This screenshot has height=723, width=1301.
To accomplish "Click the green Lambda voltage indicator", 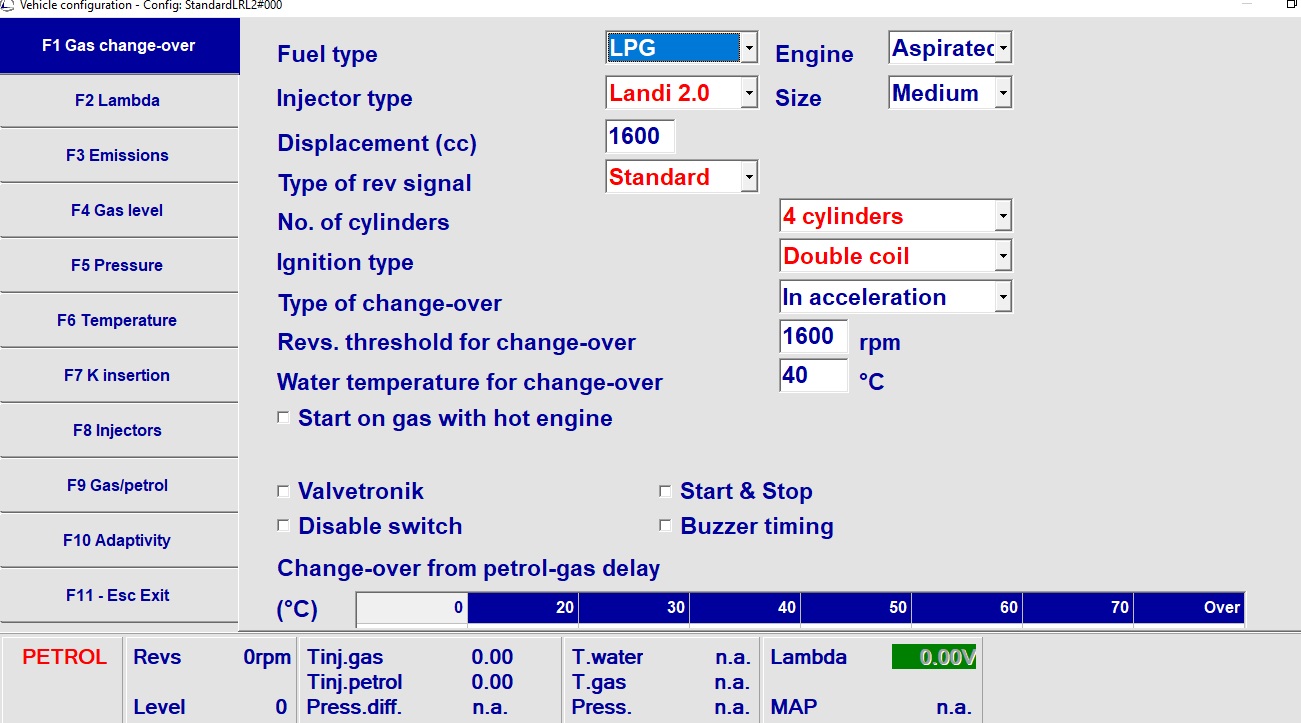I will [934, 657].
